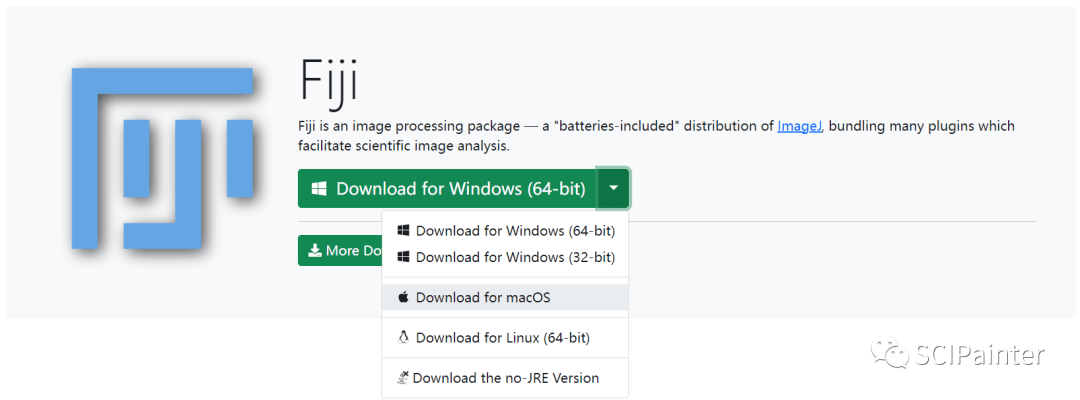The image size is (1080, 400).
Task: Select the 'Download for macOS' menu option
Action: [483, 298]
